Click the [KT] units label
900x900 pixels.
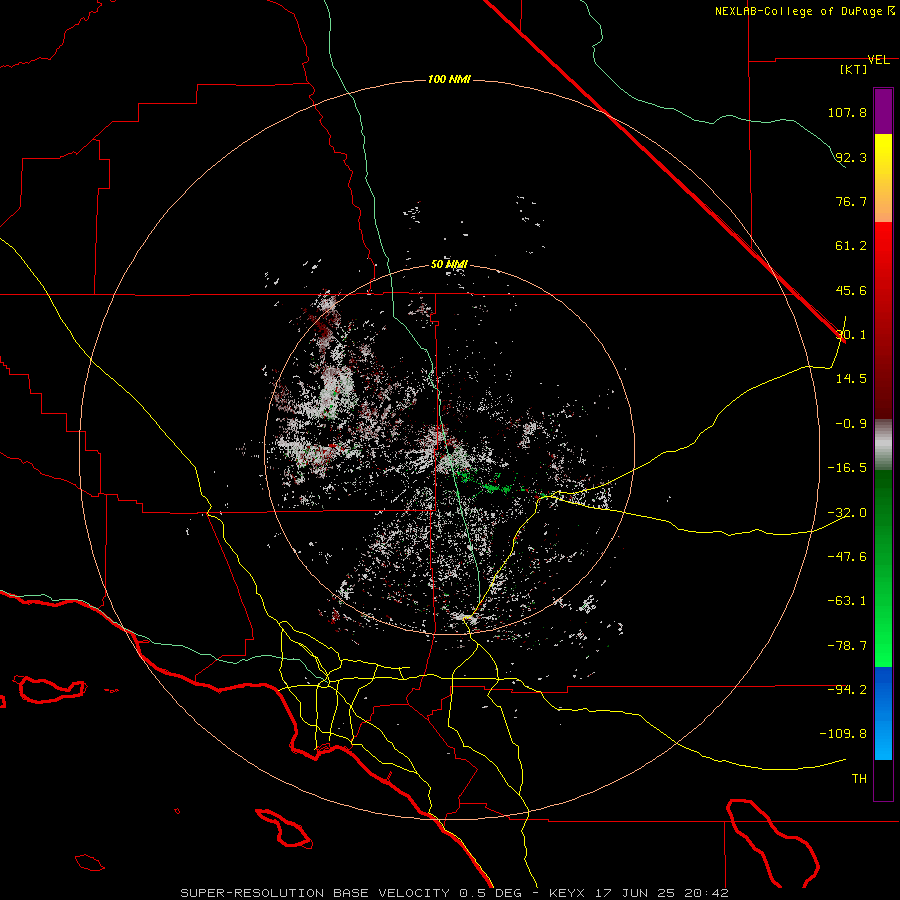click(854, 69)
